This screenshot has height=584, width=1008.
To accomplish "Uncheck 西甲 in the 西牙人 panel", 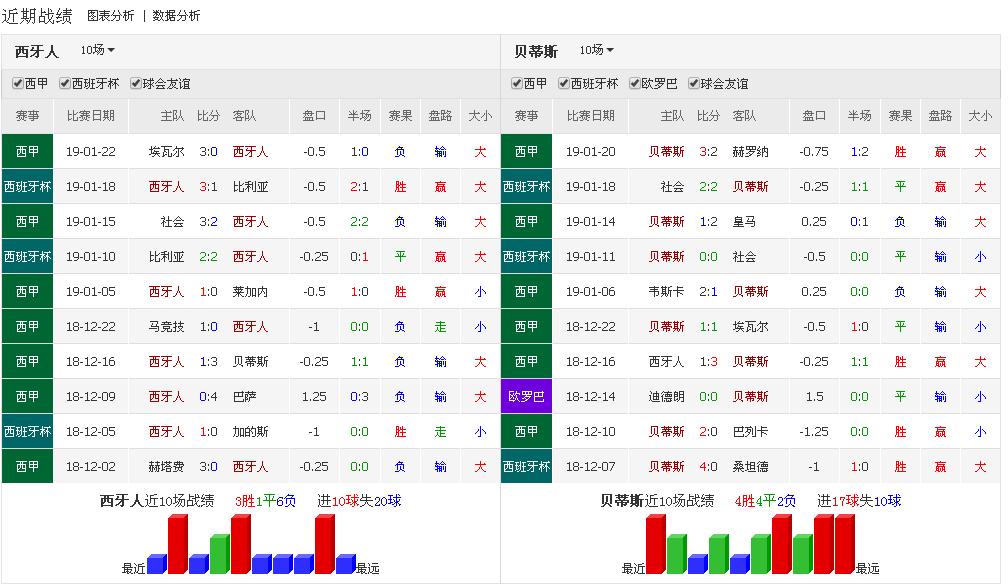I will tap(18, 84).
